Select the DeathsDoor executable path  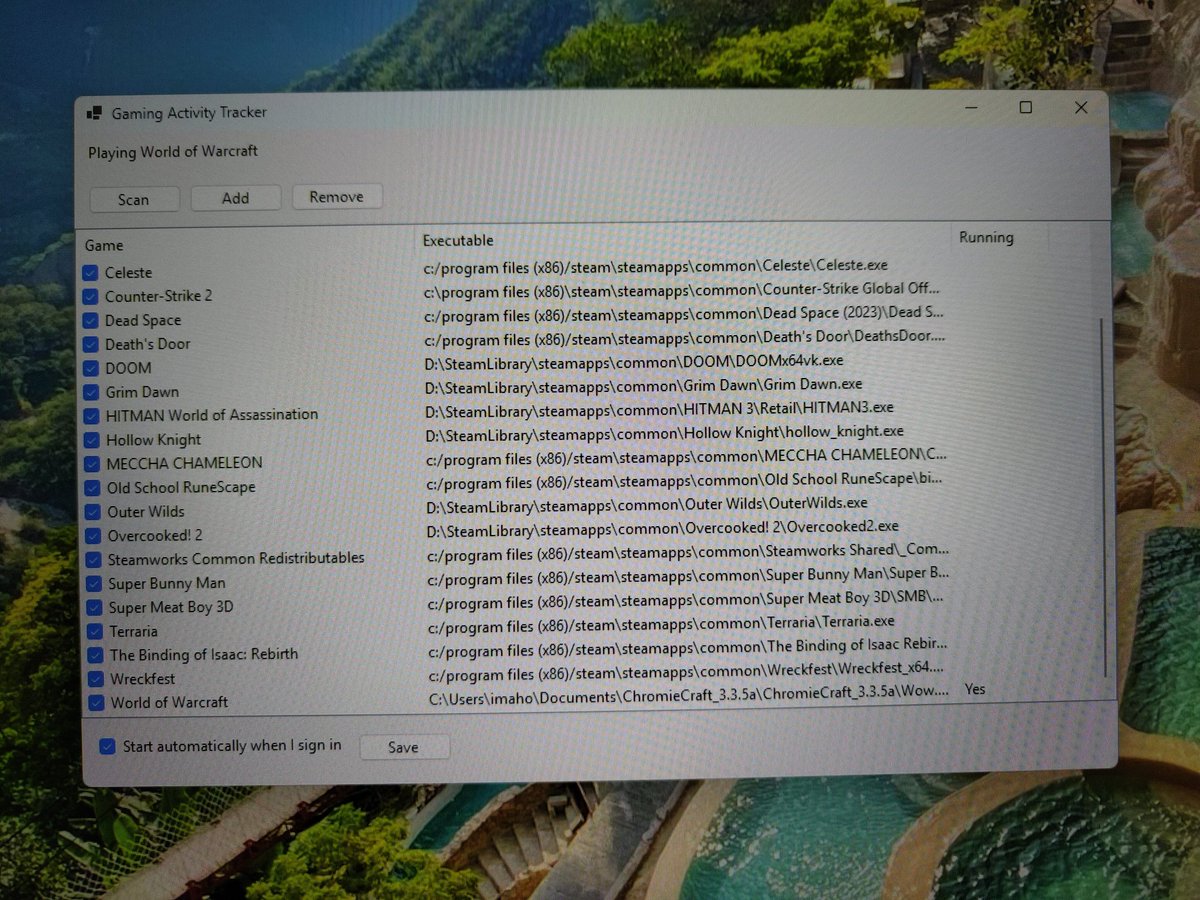(685, 338)
